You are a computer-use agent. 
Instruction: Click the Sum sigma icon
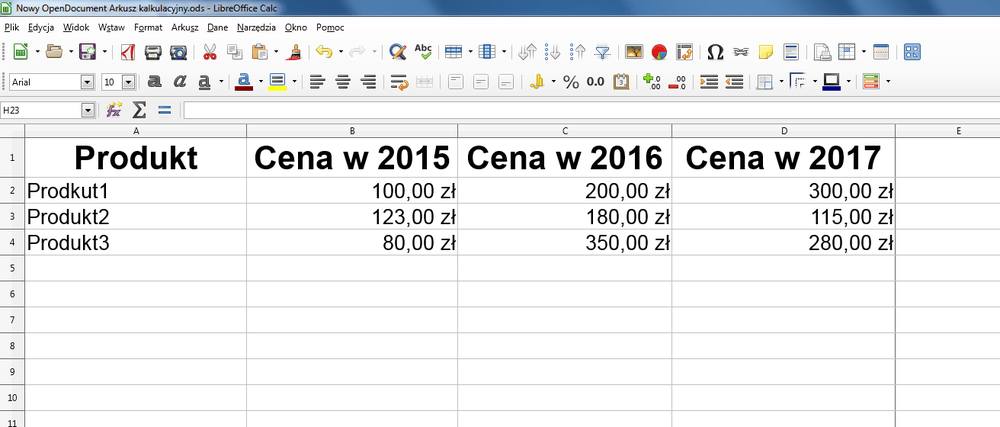(x=139, y=110)
